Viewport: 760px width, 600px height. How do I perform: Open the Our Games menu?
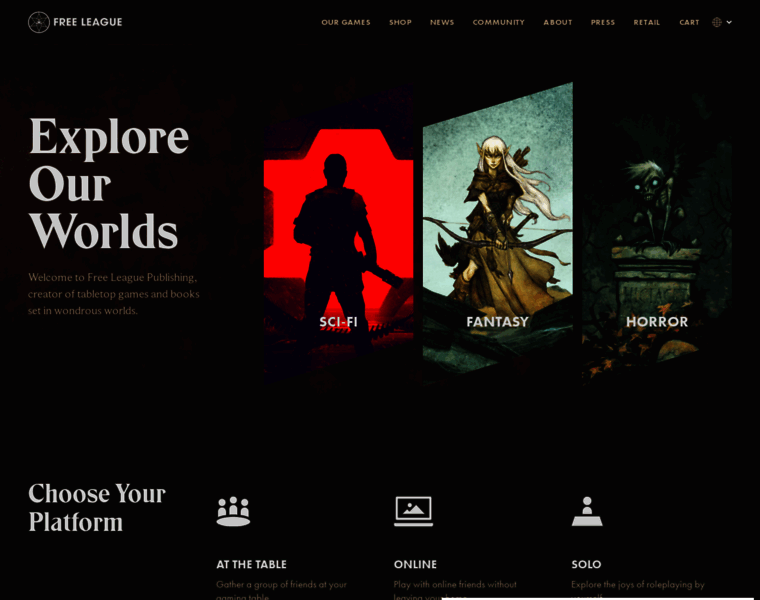pos(346,22)
